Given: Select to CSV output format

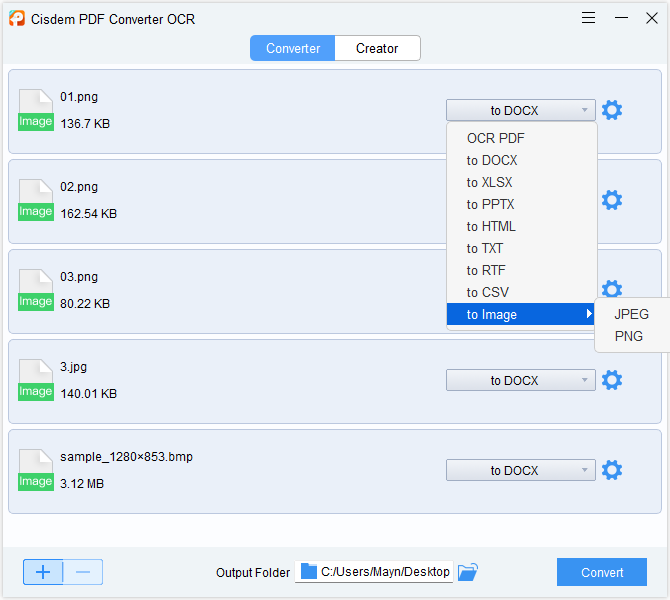Looking at the screenshot, I should pyautogui.click(x=521, y=292).
